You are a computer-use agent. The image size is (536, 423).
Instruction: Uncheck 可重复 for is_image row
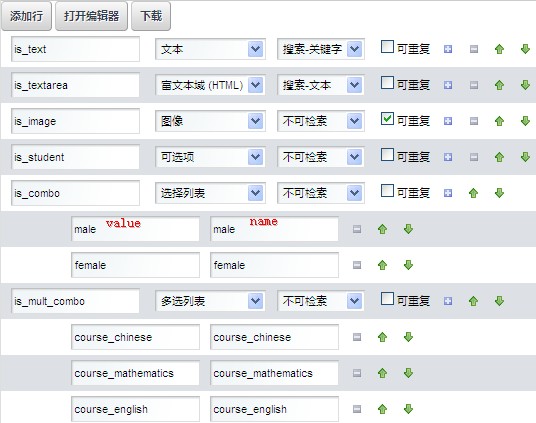pos(387,119)
